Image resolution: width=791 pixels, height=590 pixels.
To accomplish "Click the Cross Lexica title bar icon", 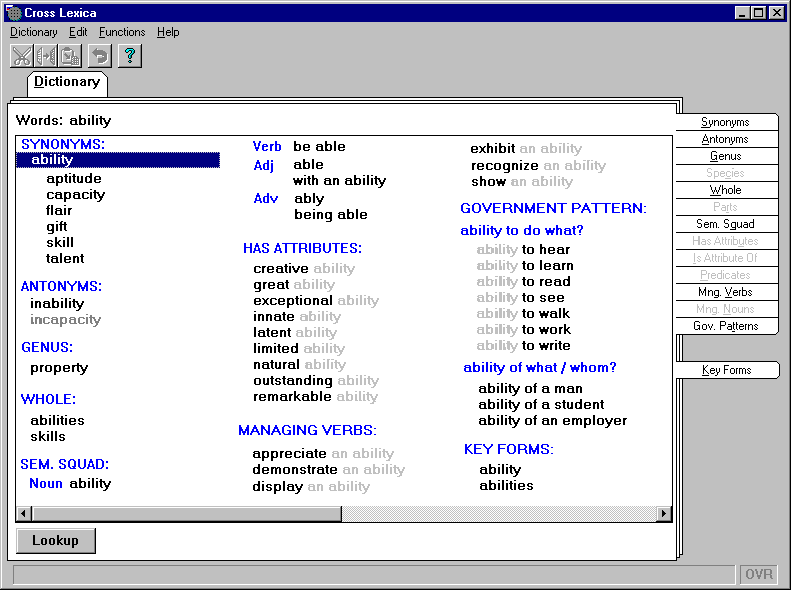I will [x=13, y=13].
